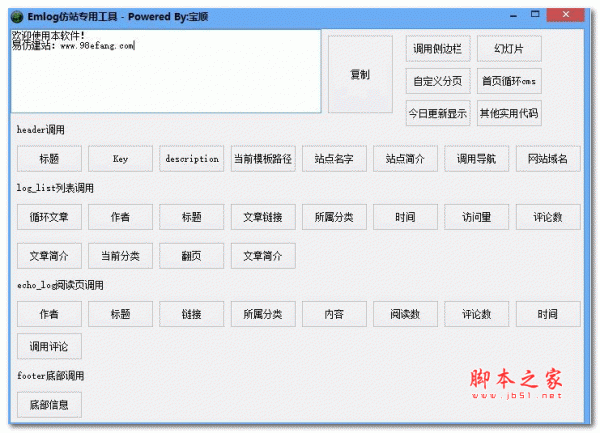Click the 阅读数 button

(x=406, y=314)
